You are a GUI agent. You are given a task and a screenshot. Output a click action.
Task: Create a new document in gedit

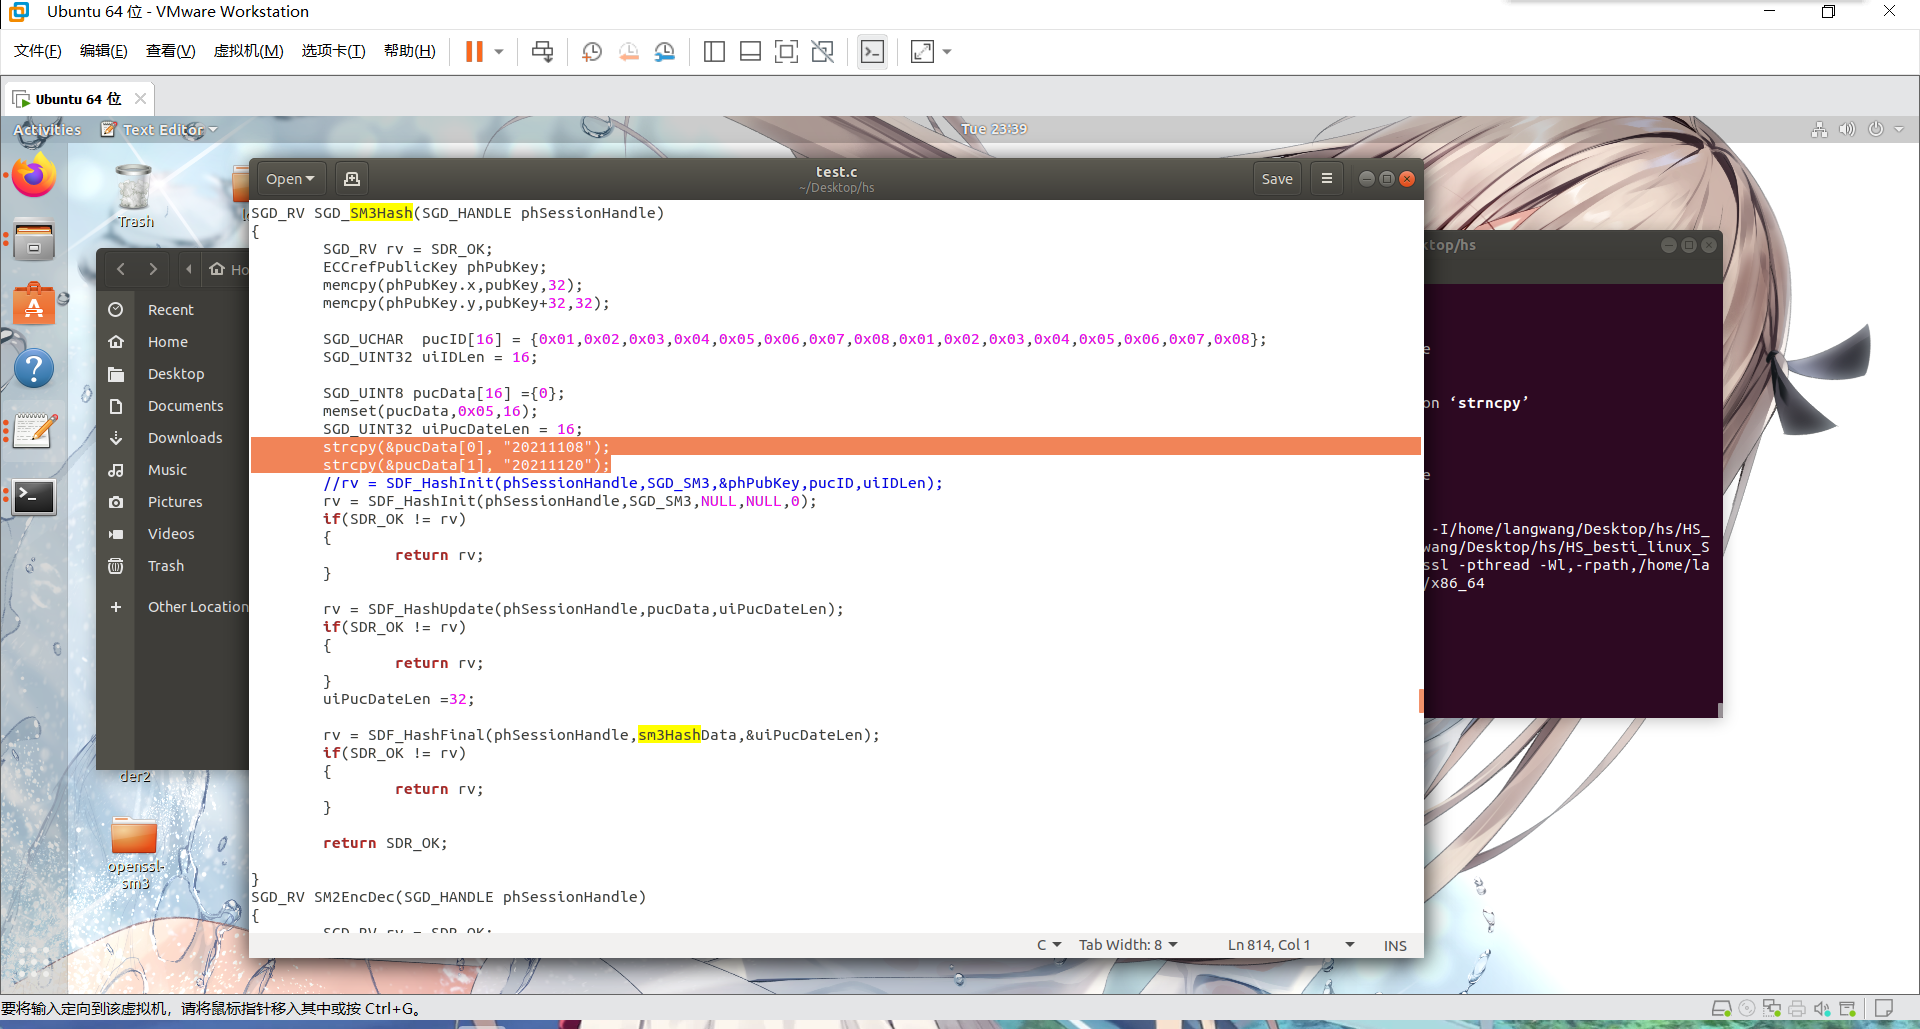(352, 179)
